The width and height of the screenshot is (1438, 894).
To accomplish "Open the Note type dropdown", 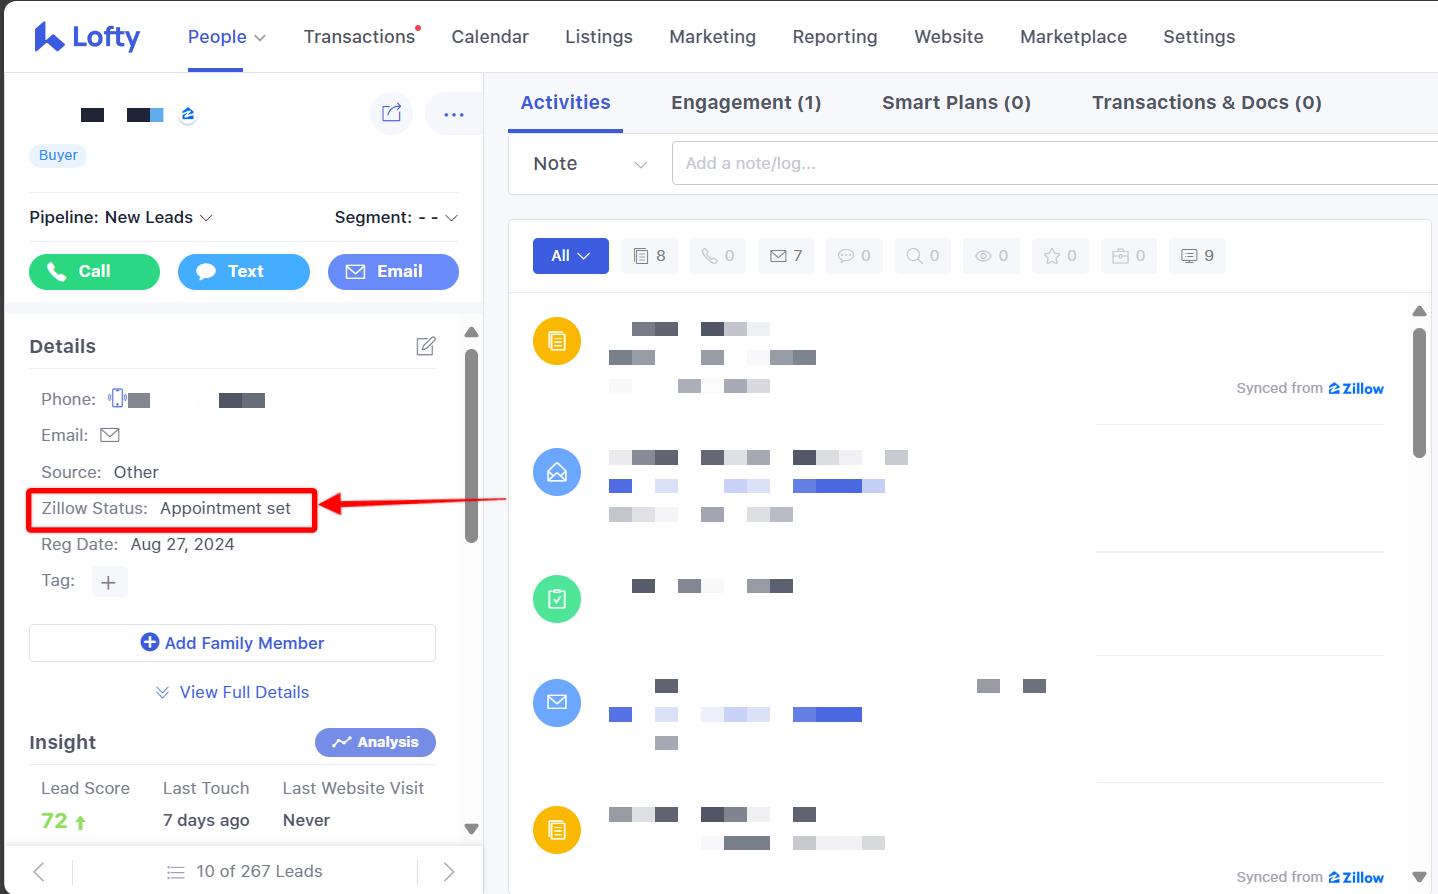I will [589, 164].
